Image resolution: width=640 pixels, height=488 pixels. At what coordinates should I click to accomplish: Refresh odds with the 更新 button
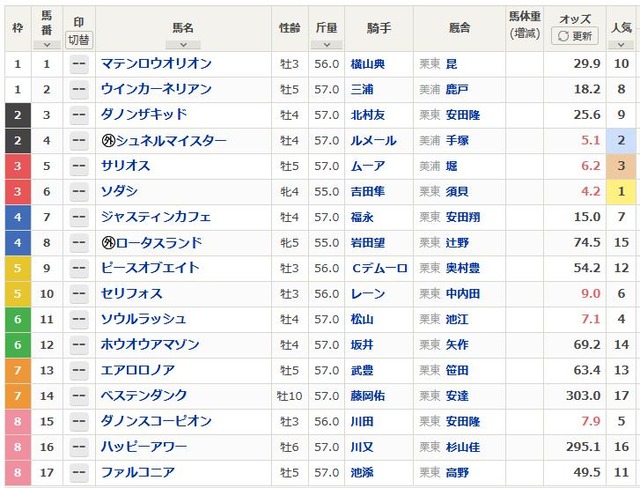coord(575,36)
